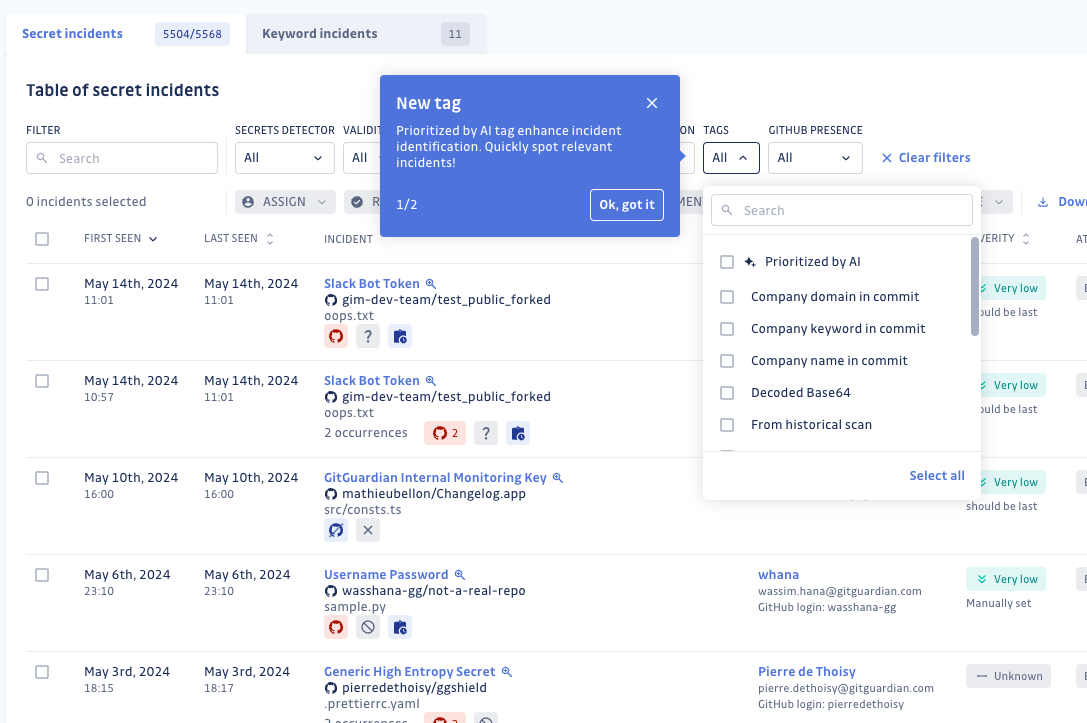1087x723 pixels.
Task: Sort by First Seen column
Action: [x=121, y=238]
